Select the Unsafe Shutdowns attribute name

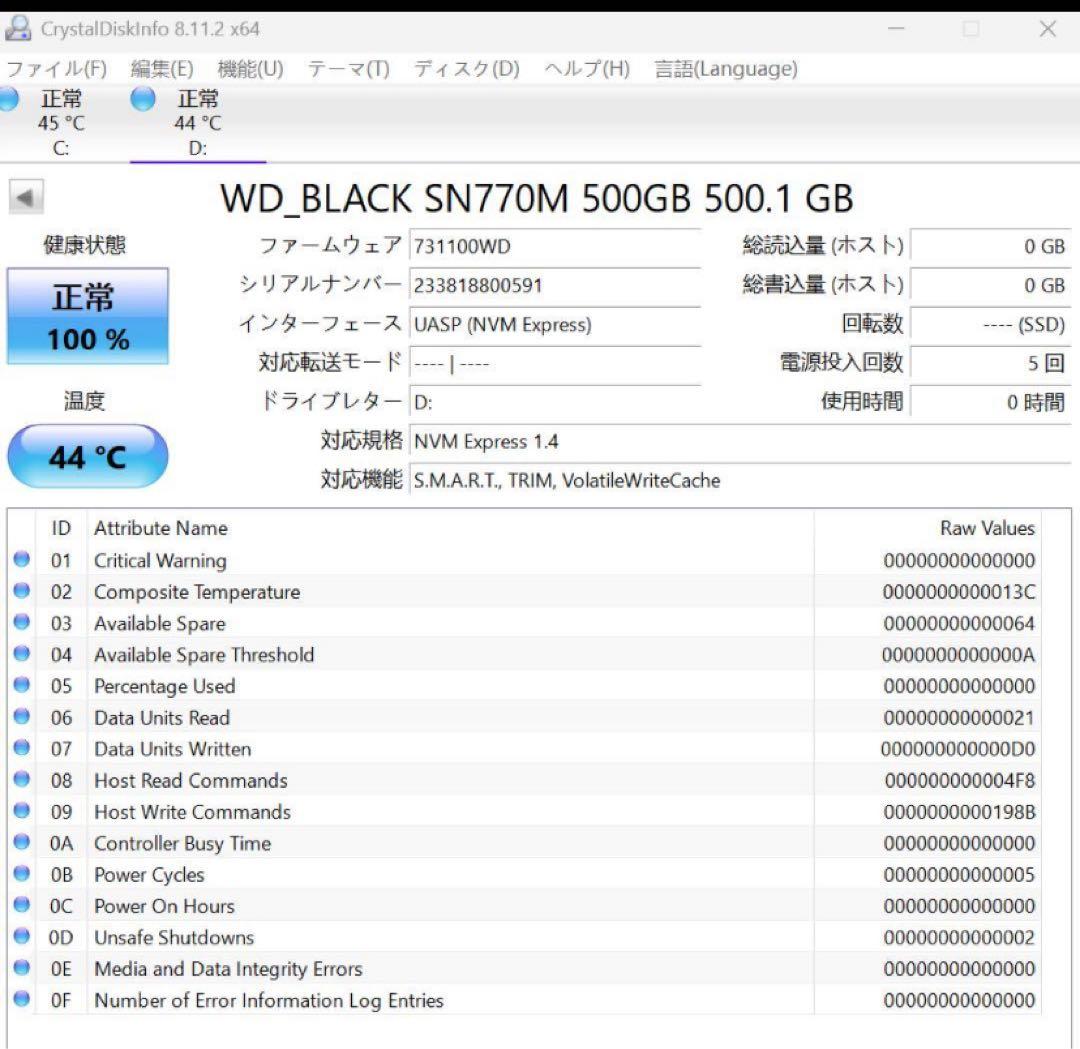point(174,937)
